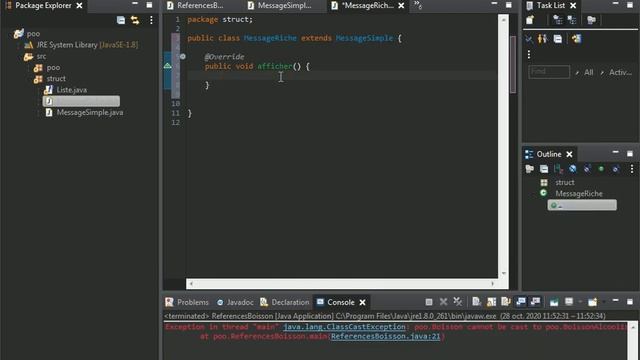640x360 pixels.
Task: Toggle Categorized presentation in Task List
Action: coord(557,20)
